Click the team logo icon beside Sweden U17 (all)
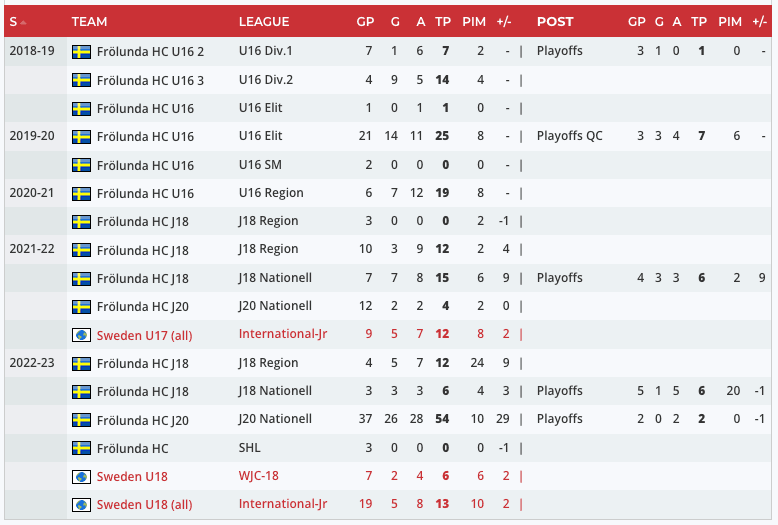Image resolution: width=778 pixels, height=525 pixels. (x=81, y=335)
